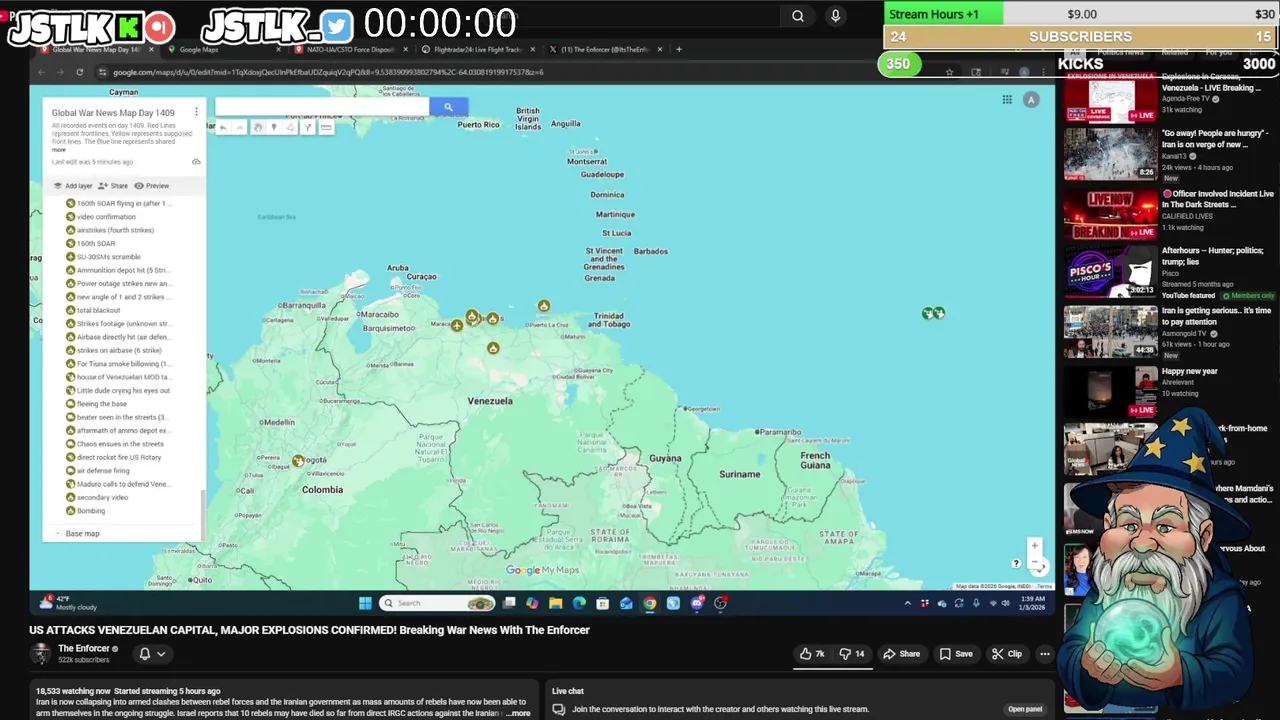Screen dimensions: 1280x720
Task: Click the Windows taskbar search box
Action: (438, 603)
